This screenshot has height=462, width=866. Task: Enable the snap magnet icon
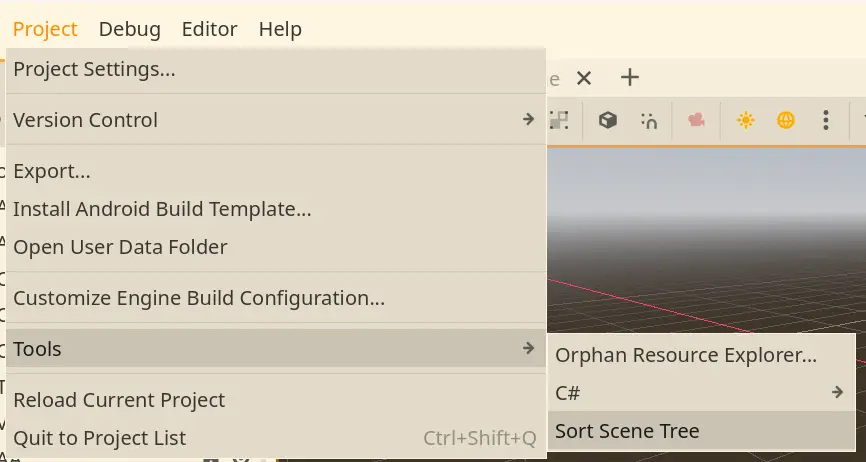[649, 120]
